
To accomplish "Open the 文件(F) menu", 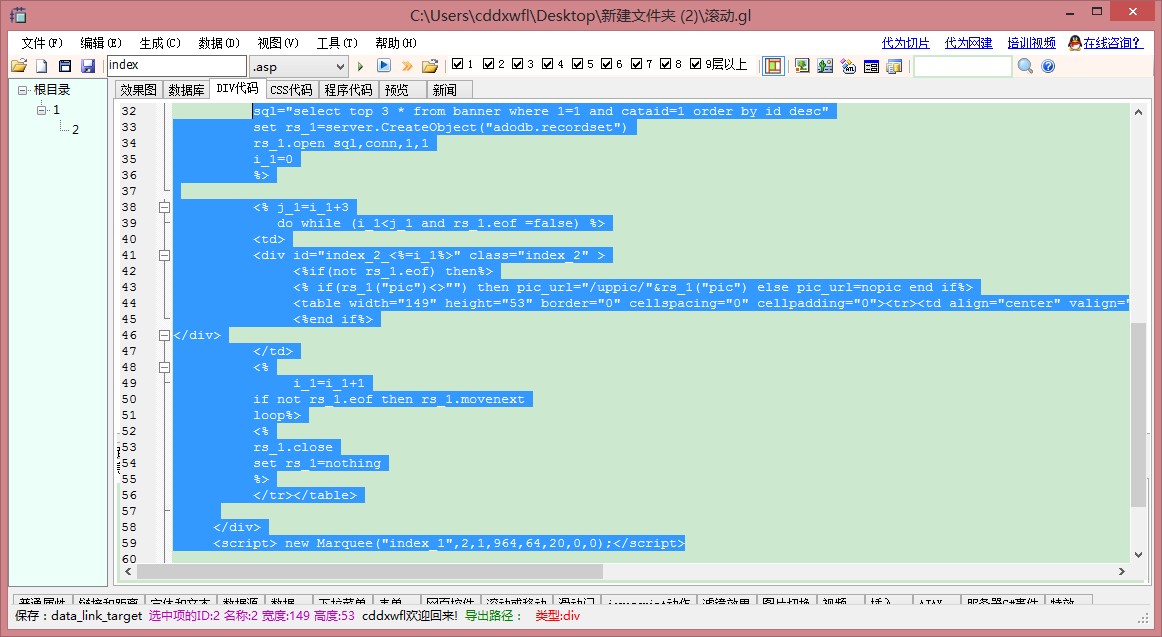I will point(42,43).
